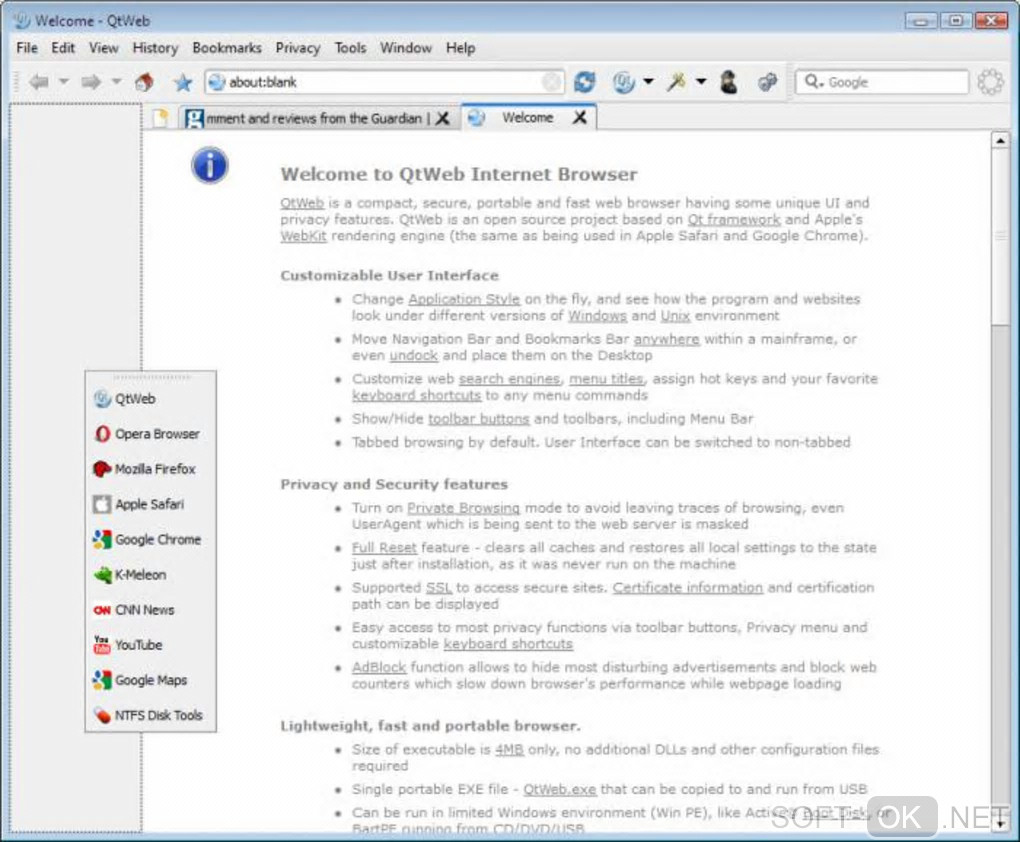
Task: Open the Help menu
Action: coord(461,48)
